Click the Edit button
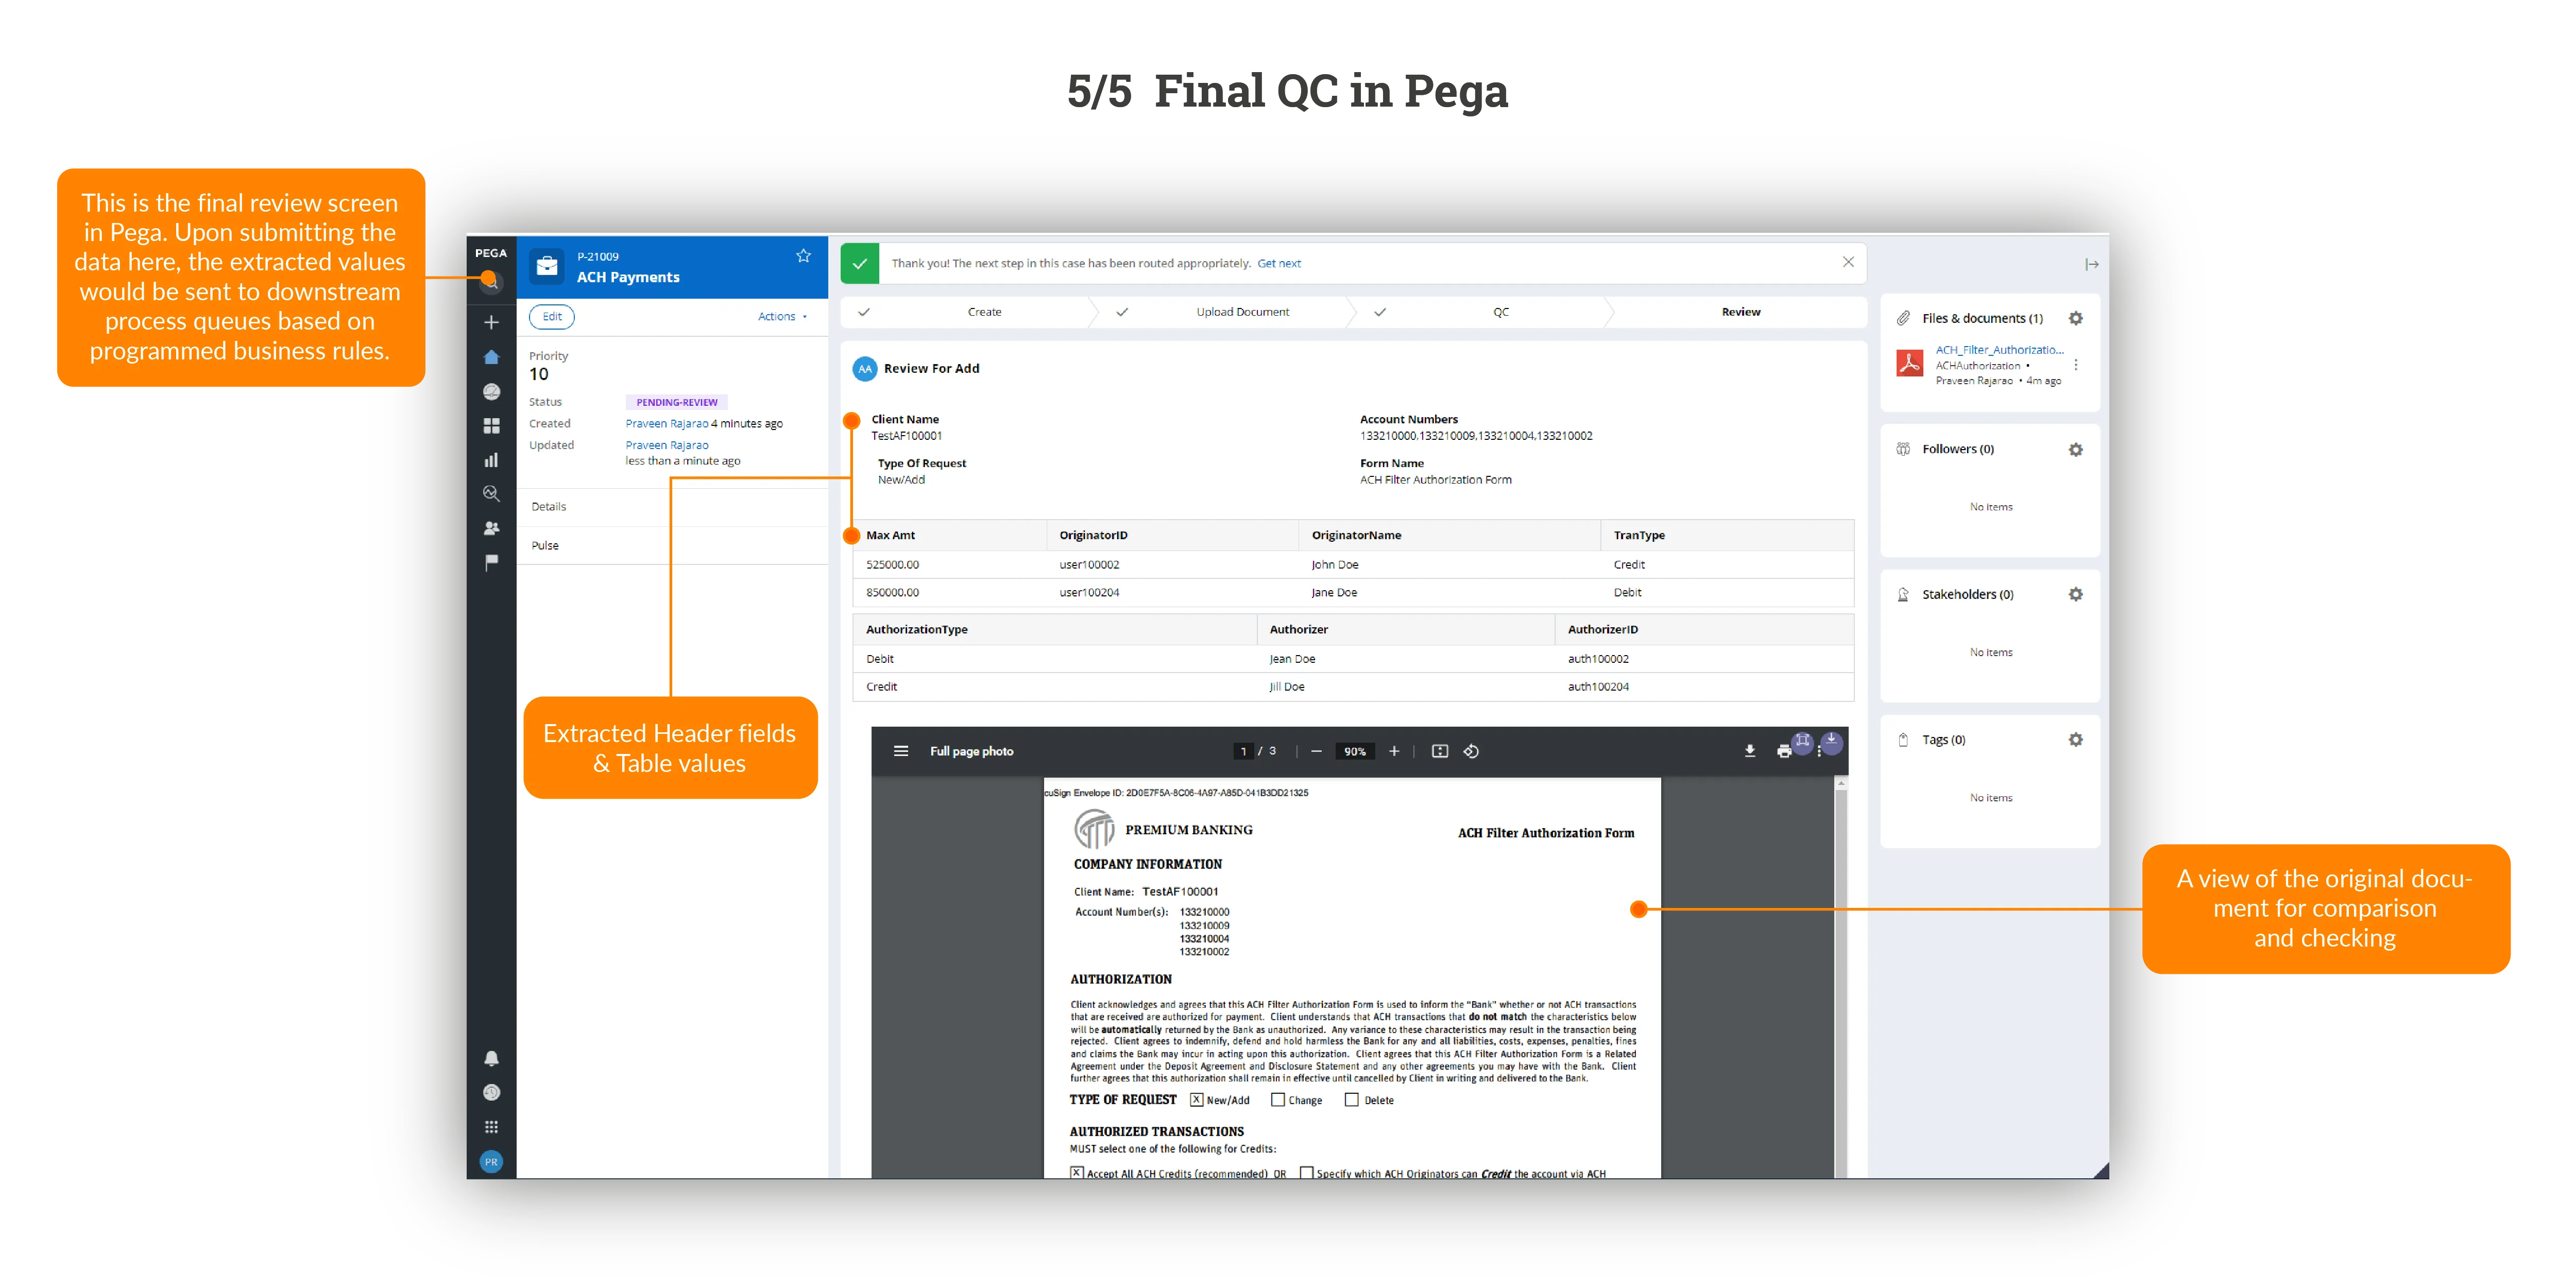Image resolution: width=2576 pixels, height=1288 pixels. (x=552, y=316)
